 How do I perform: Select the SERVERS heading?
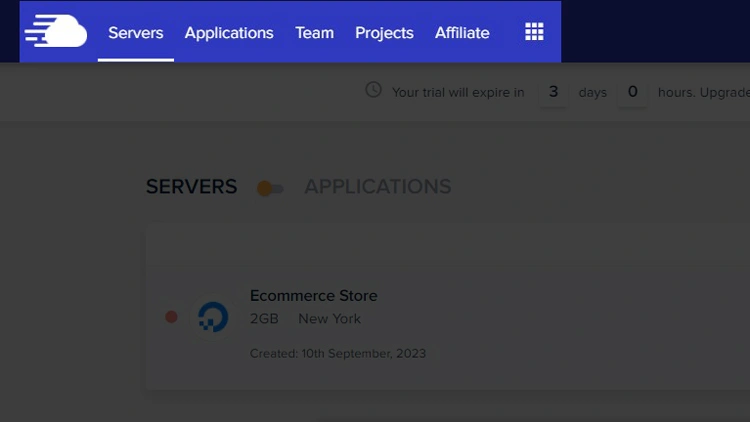[191, 187]
